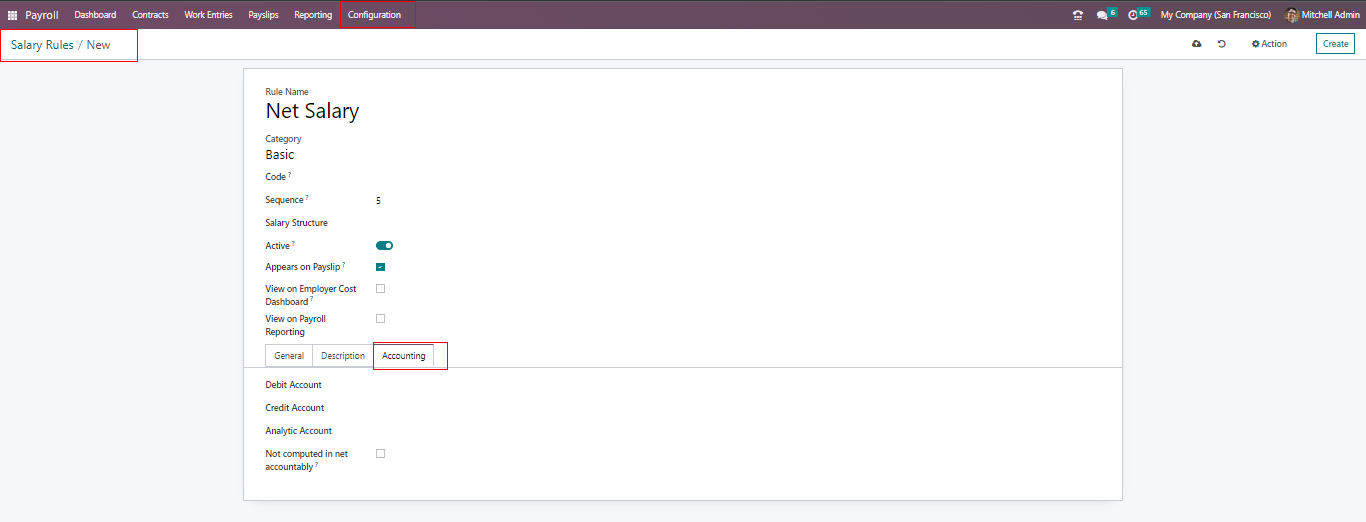
Task: Open the Action gear menu
Action: (x=1269, y=44)
